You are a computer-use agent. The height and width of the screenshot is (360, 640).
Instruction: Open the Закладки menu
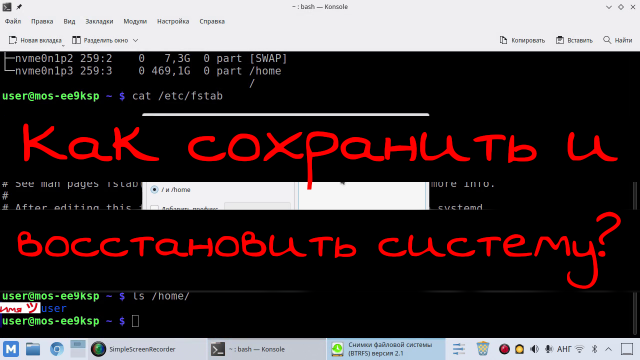point(99,21)
